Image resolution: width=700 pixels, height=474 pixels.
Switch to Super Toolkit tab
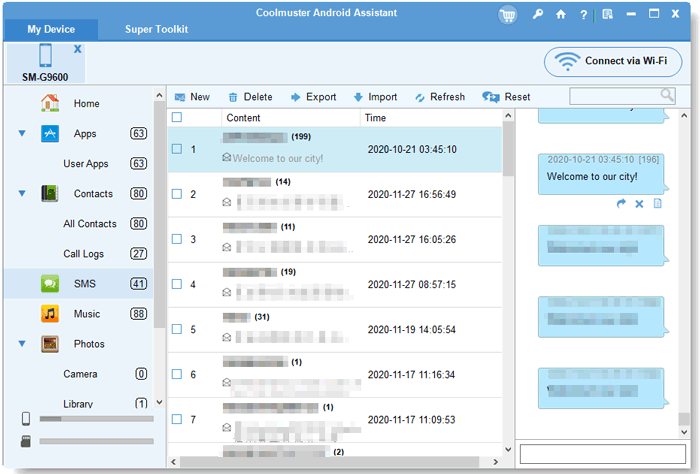click(156, 29)
